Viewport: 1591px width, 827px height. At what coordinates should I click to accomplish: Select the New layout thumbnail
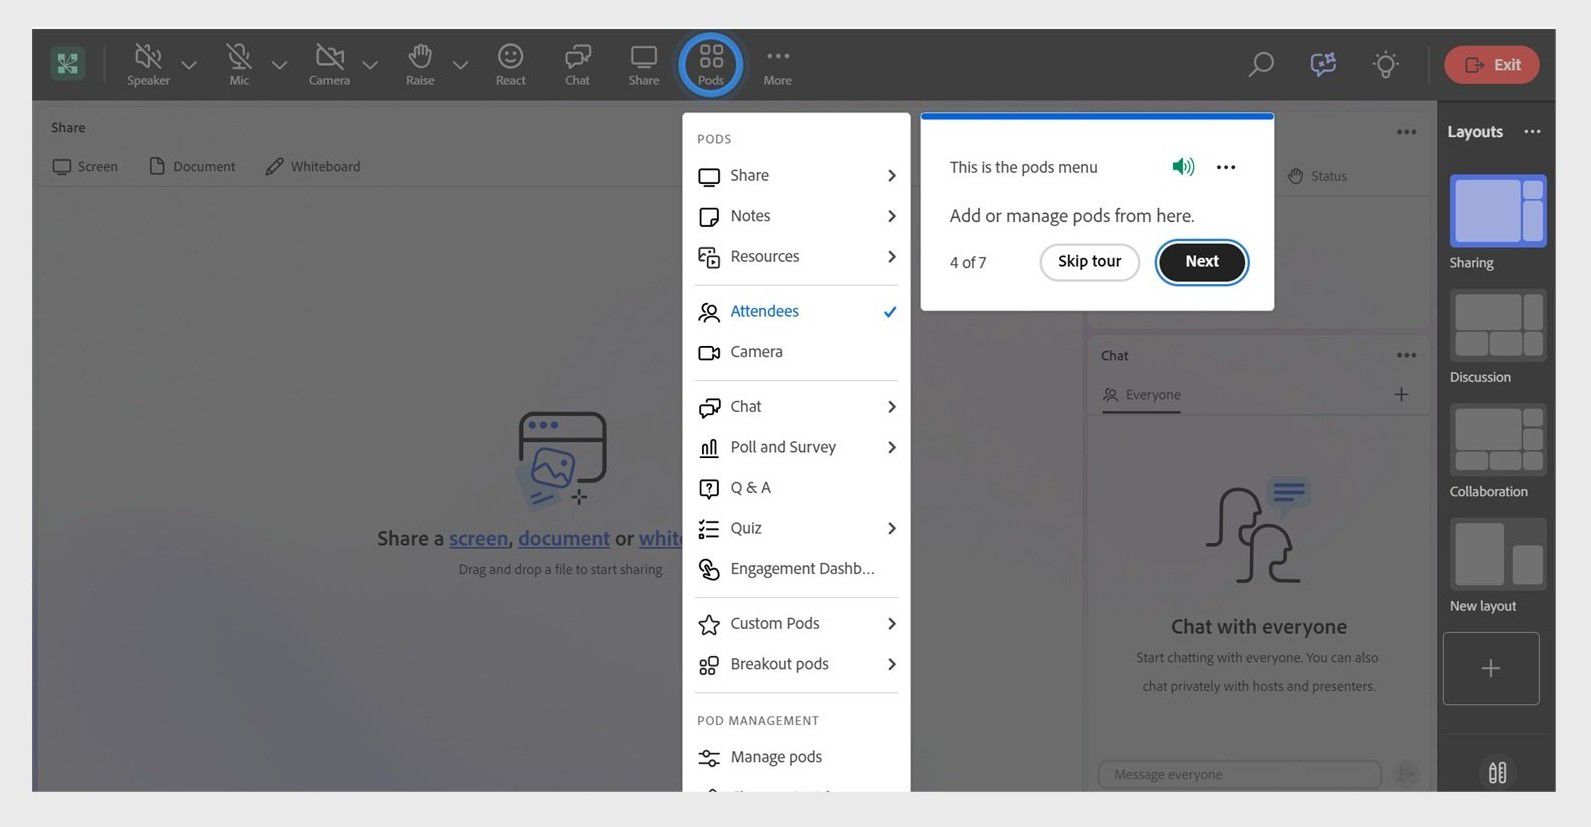[1498, 554]
